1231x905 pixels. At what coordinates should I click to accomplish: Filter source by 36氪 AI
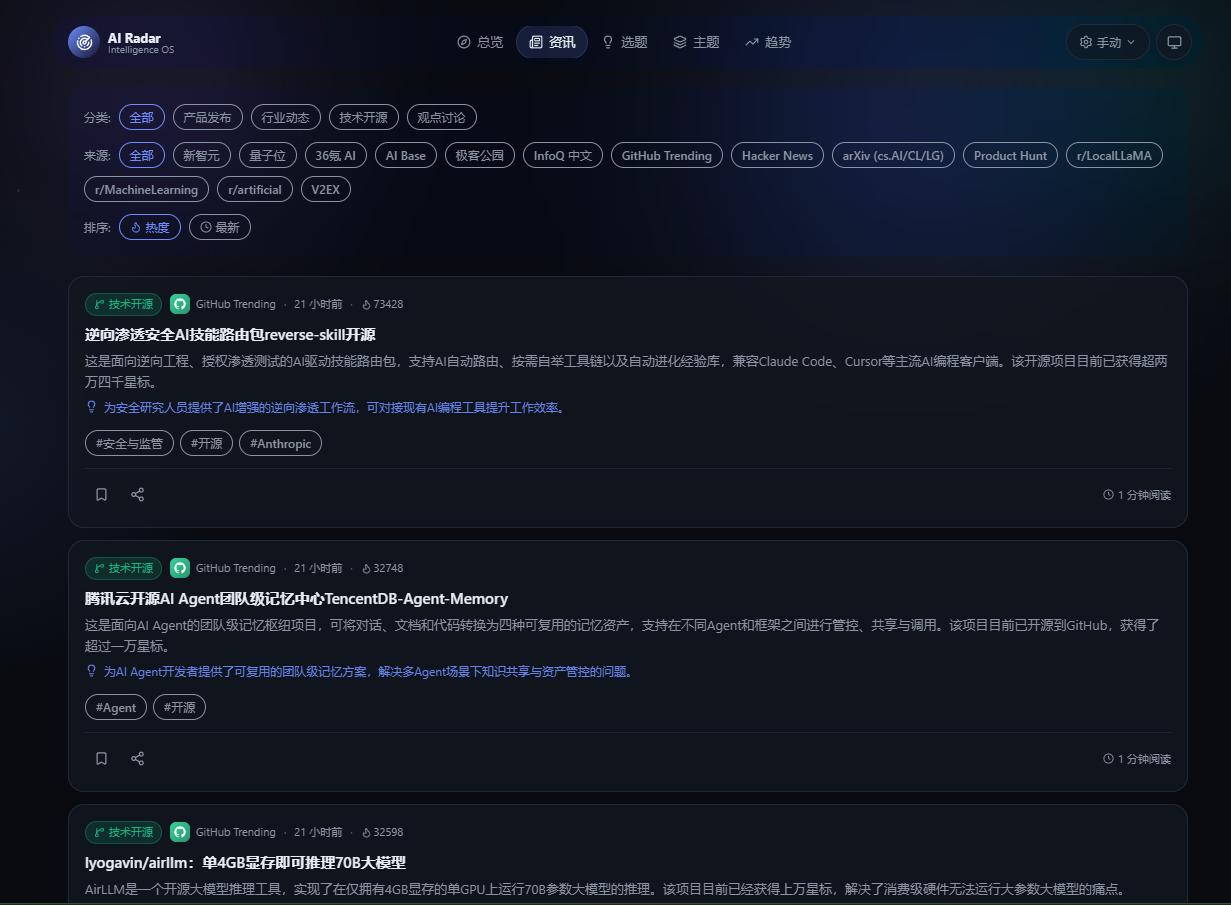(x=335, y=155)
